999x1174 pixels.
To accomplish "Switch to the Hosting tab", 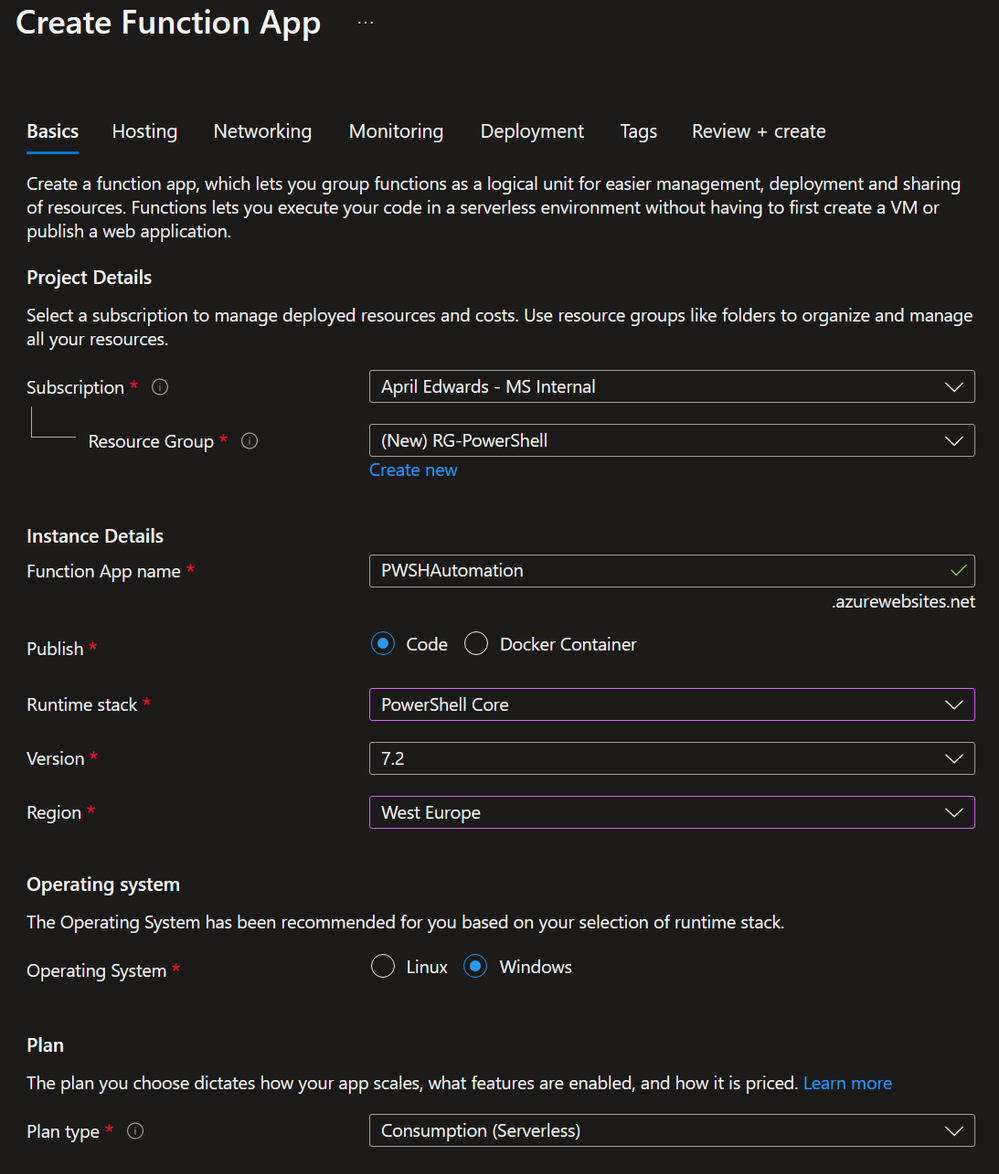I will 145,132.
